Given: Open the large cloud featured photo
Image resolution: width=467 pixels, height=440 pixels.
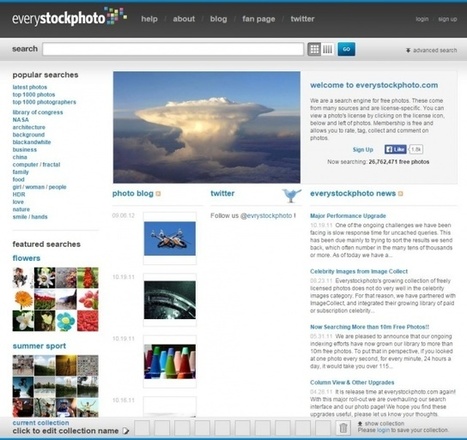Looking at the screenshot, I should coord(207,127).
